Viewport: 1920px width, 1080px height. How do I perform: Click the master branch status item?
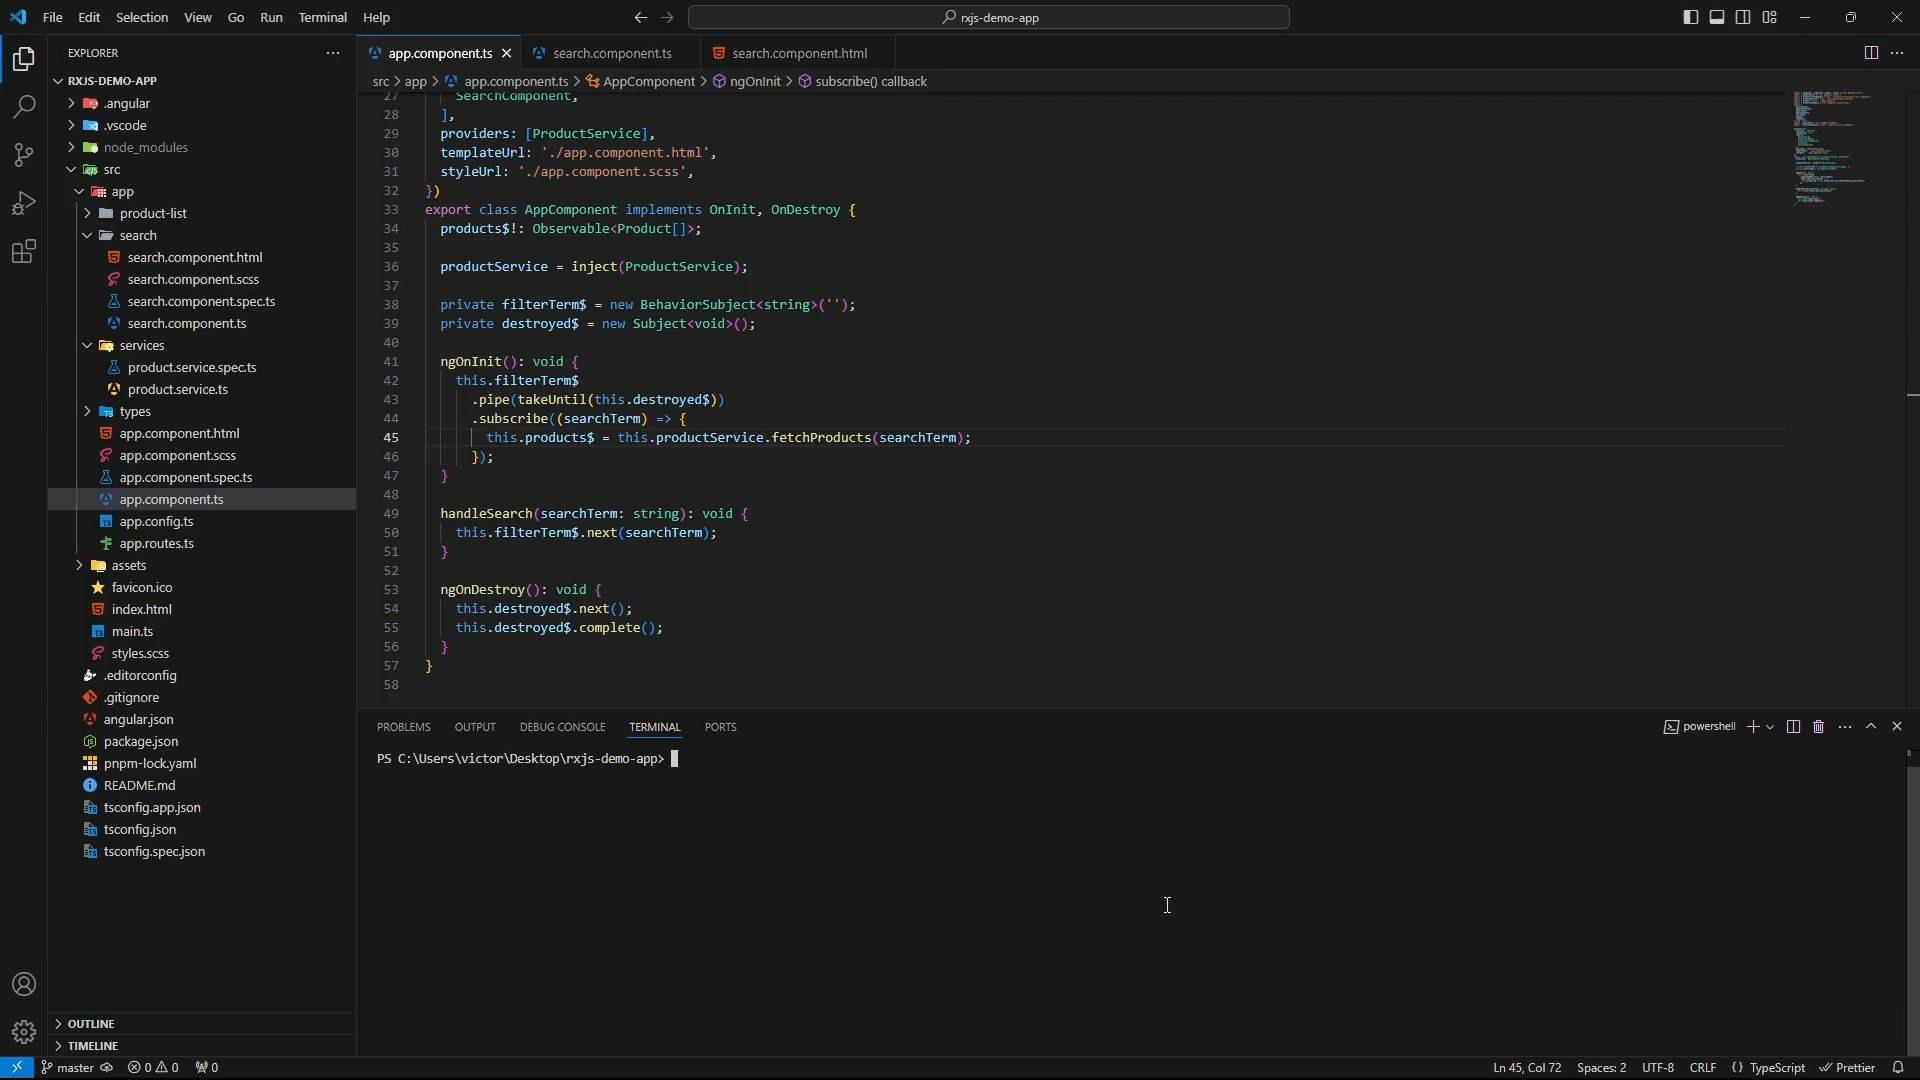click(x=75, y=1068)
